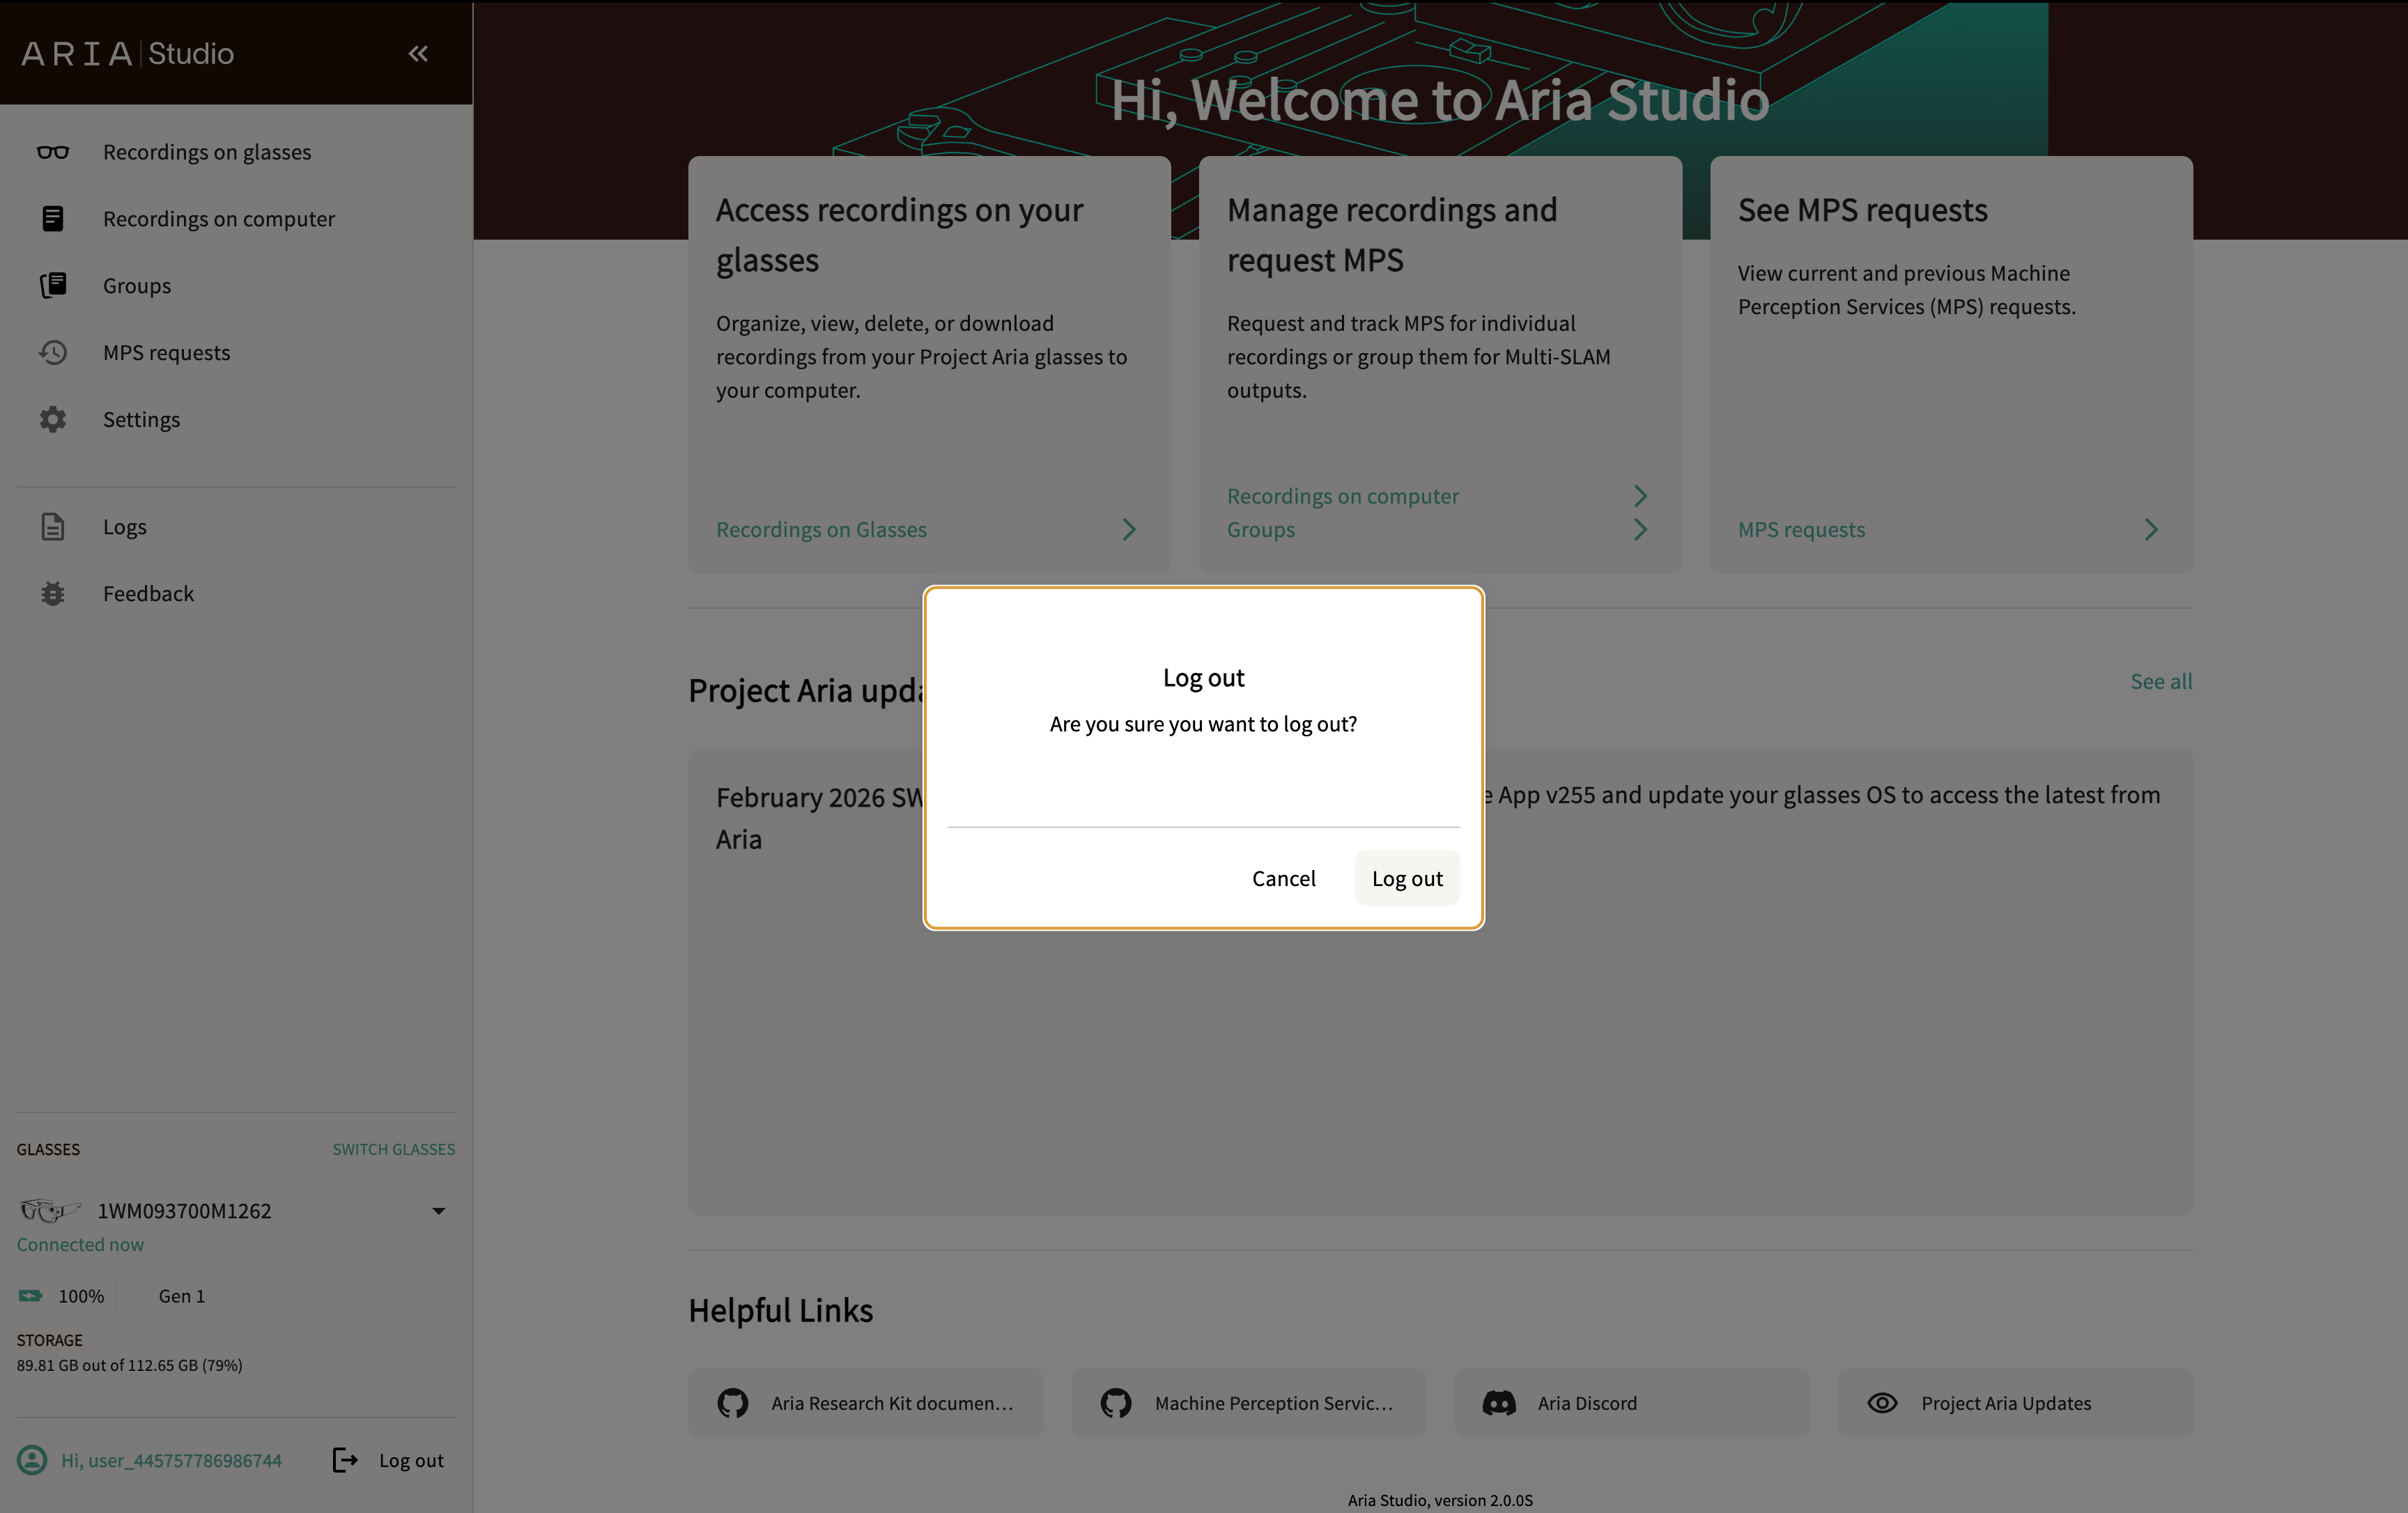This screenshot has width=2408, height=1513.
Task: Click the Discord icon on Aria Discord link
Action: click(x=1499, y=1403)
